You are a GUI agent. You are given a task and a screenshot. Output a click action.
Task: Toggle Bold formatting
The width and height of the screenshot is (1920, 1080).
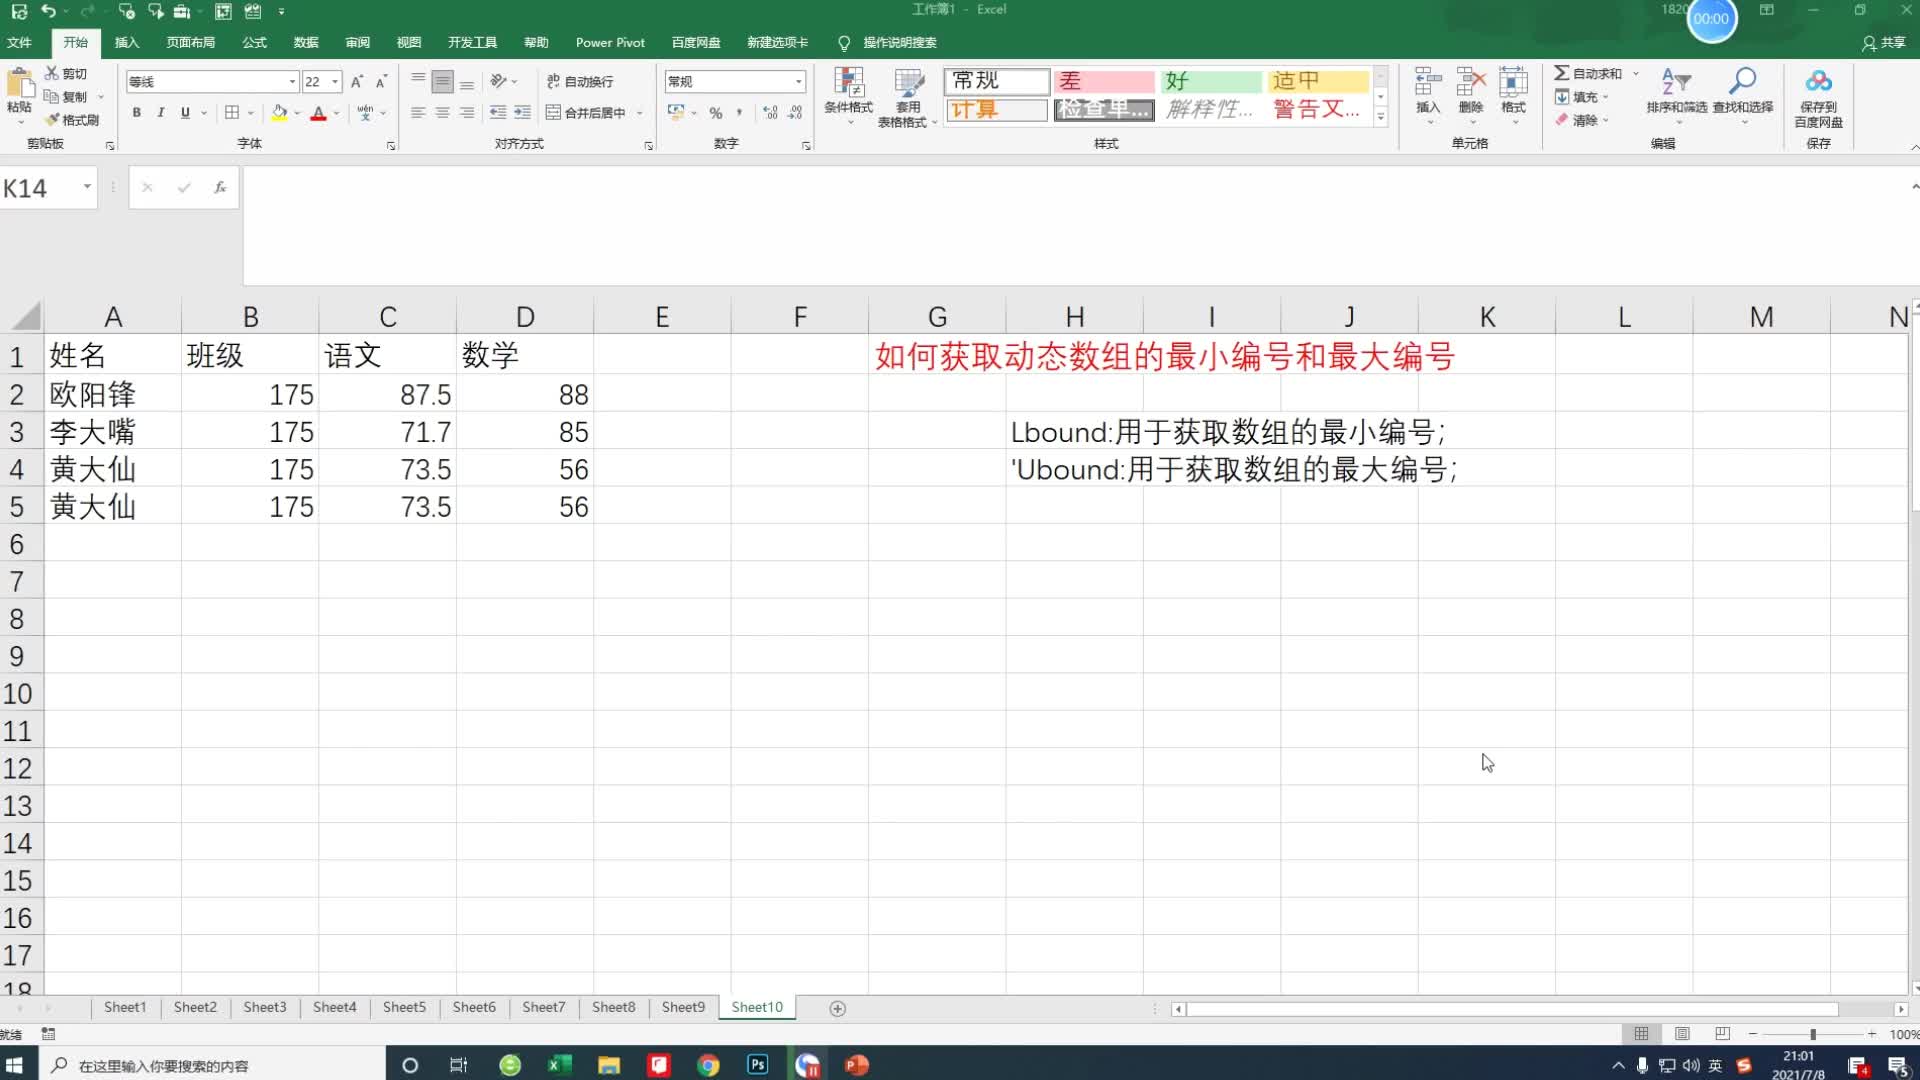[137, 113]
